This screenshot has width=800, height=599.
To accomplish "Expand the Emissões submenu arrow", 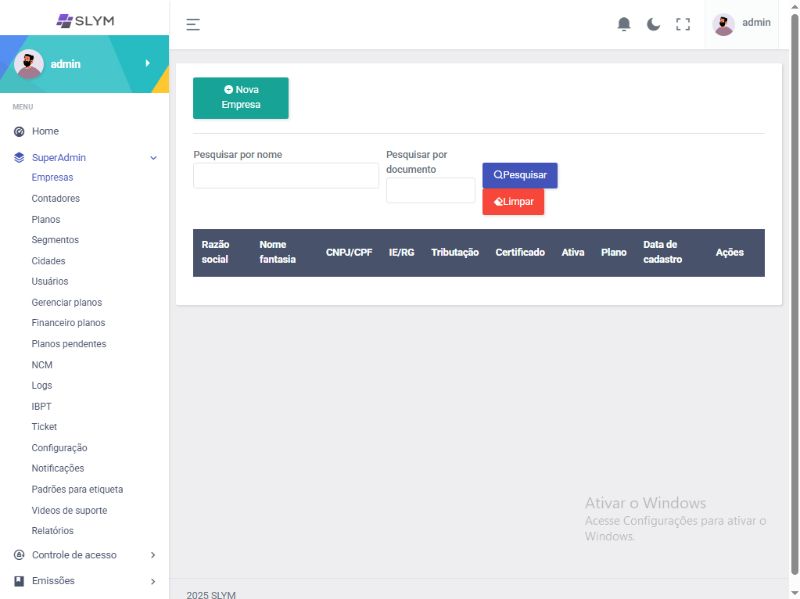I will click(x=153, y=581).
